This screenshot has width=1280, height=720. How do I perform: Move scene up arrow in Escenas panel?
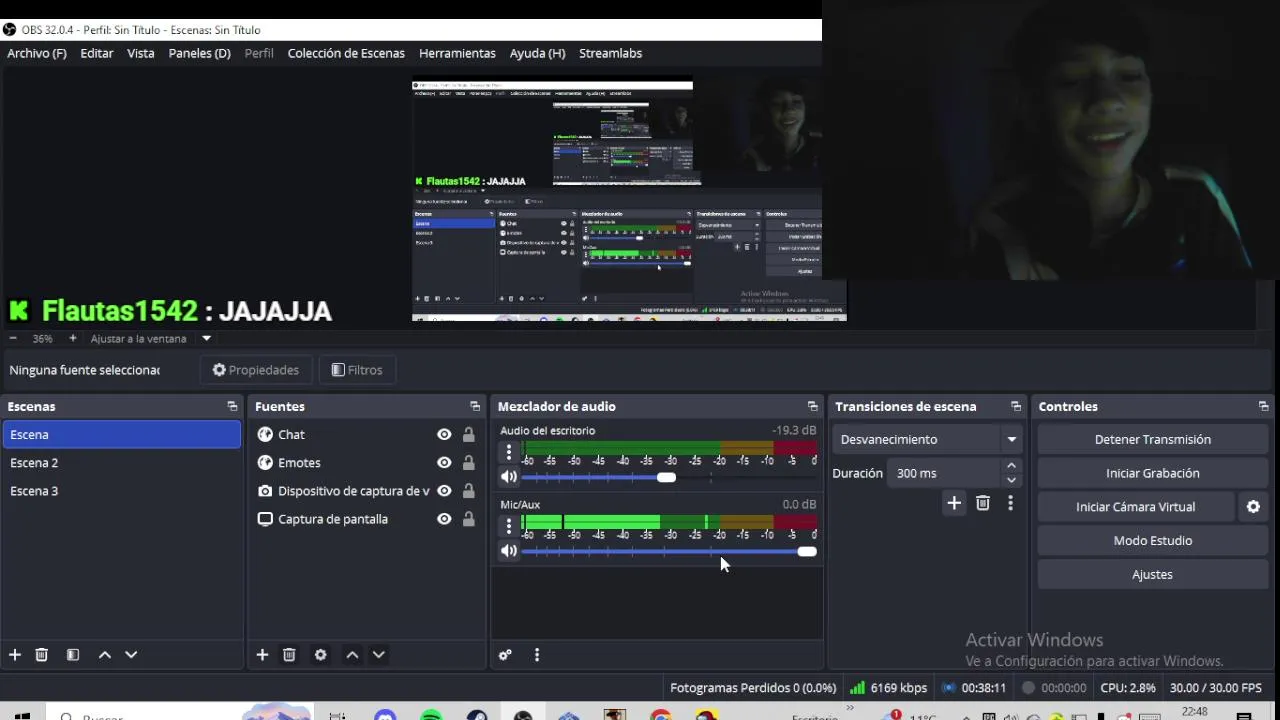click(105, 655)
